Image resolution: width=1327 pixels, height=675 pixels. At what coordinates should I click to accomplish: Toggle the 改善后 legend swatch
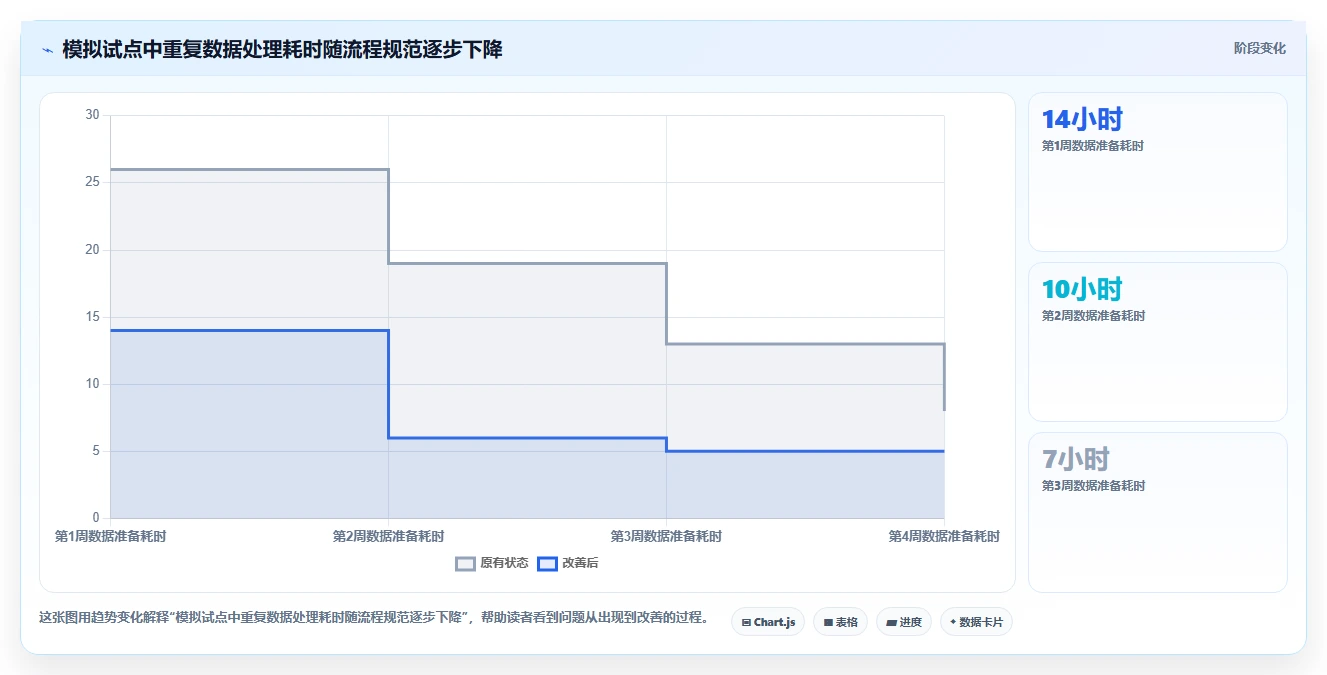coord(547,563)
